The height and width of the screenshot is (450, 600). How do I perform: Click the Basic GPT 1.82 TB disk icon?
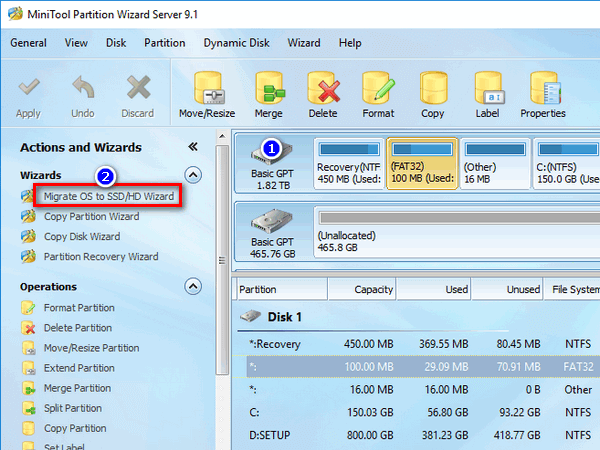pyautogui.click(x=272, y=152)
